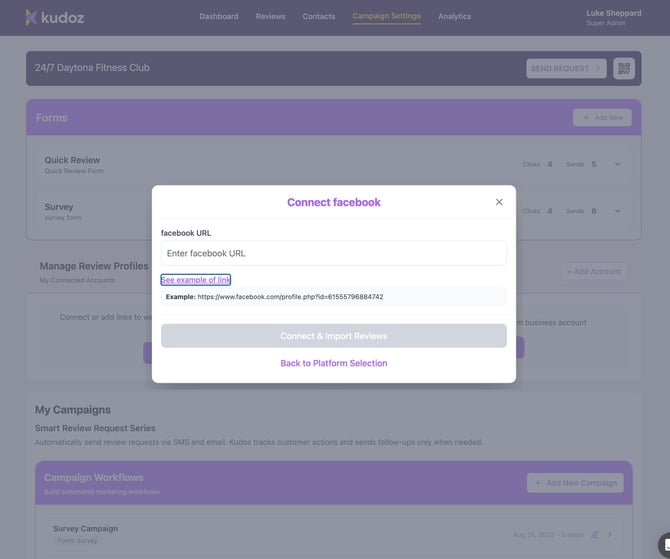Go to the Contacts tab
The image size is (670, 559).
click(319, 17)
